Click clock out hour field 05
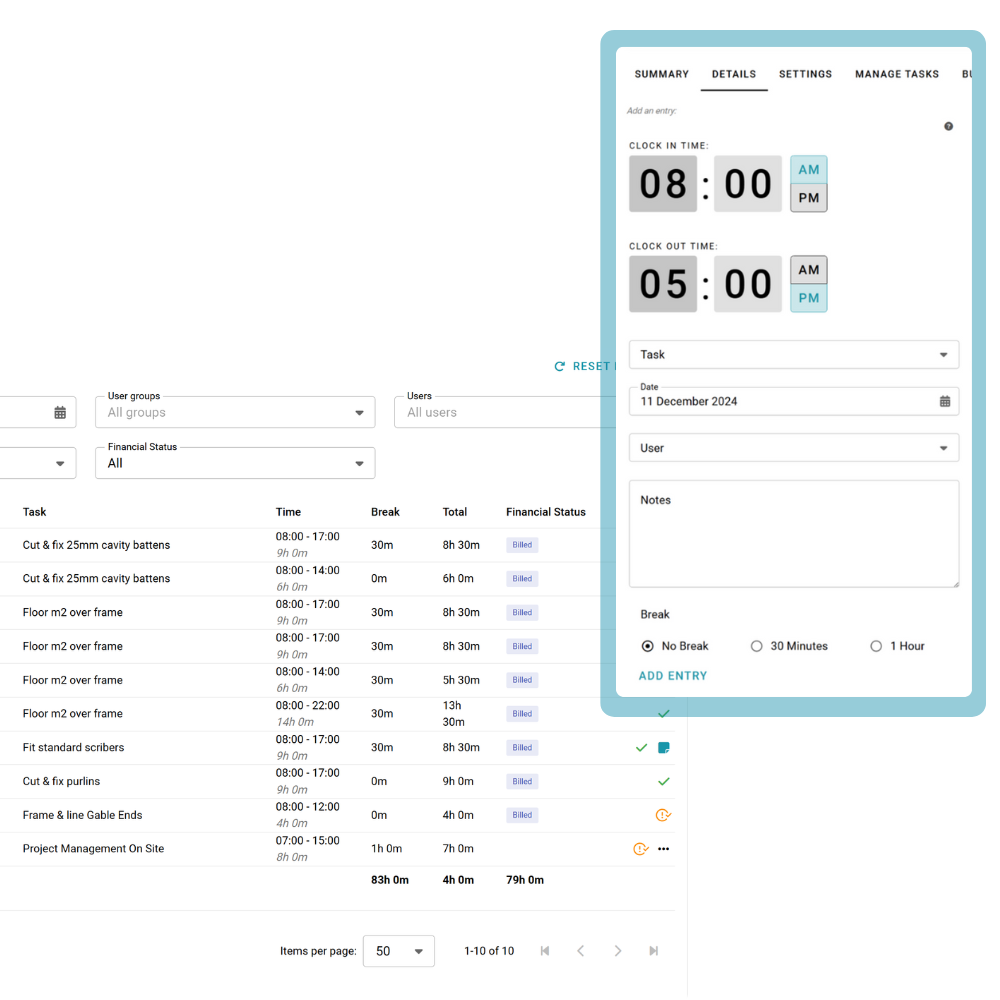 click(x=663, y=284)
